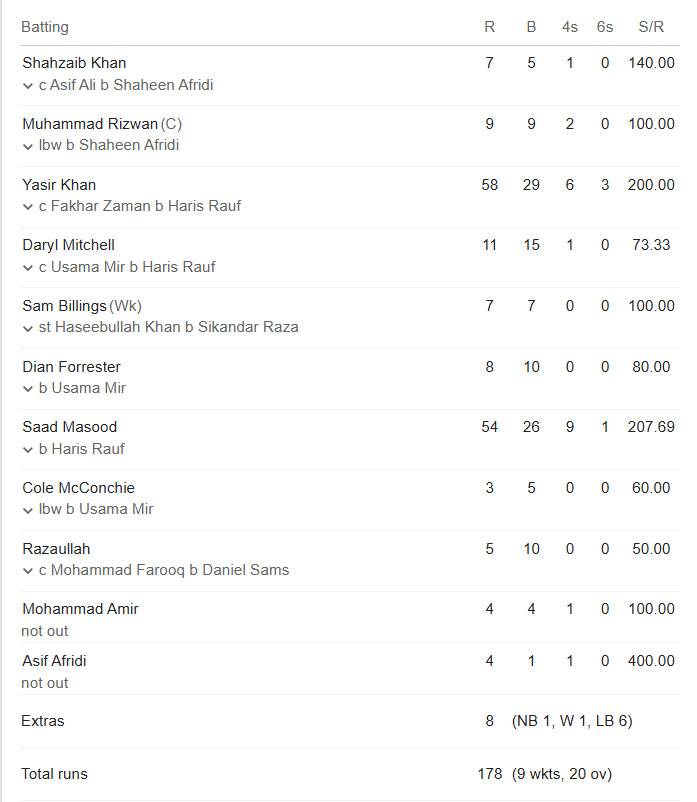Select Mohammad Amir player name

pyautogui.click(x=80, y=609)
